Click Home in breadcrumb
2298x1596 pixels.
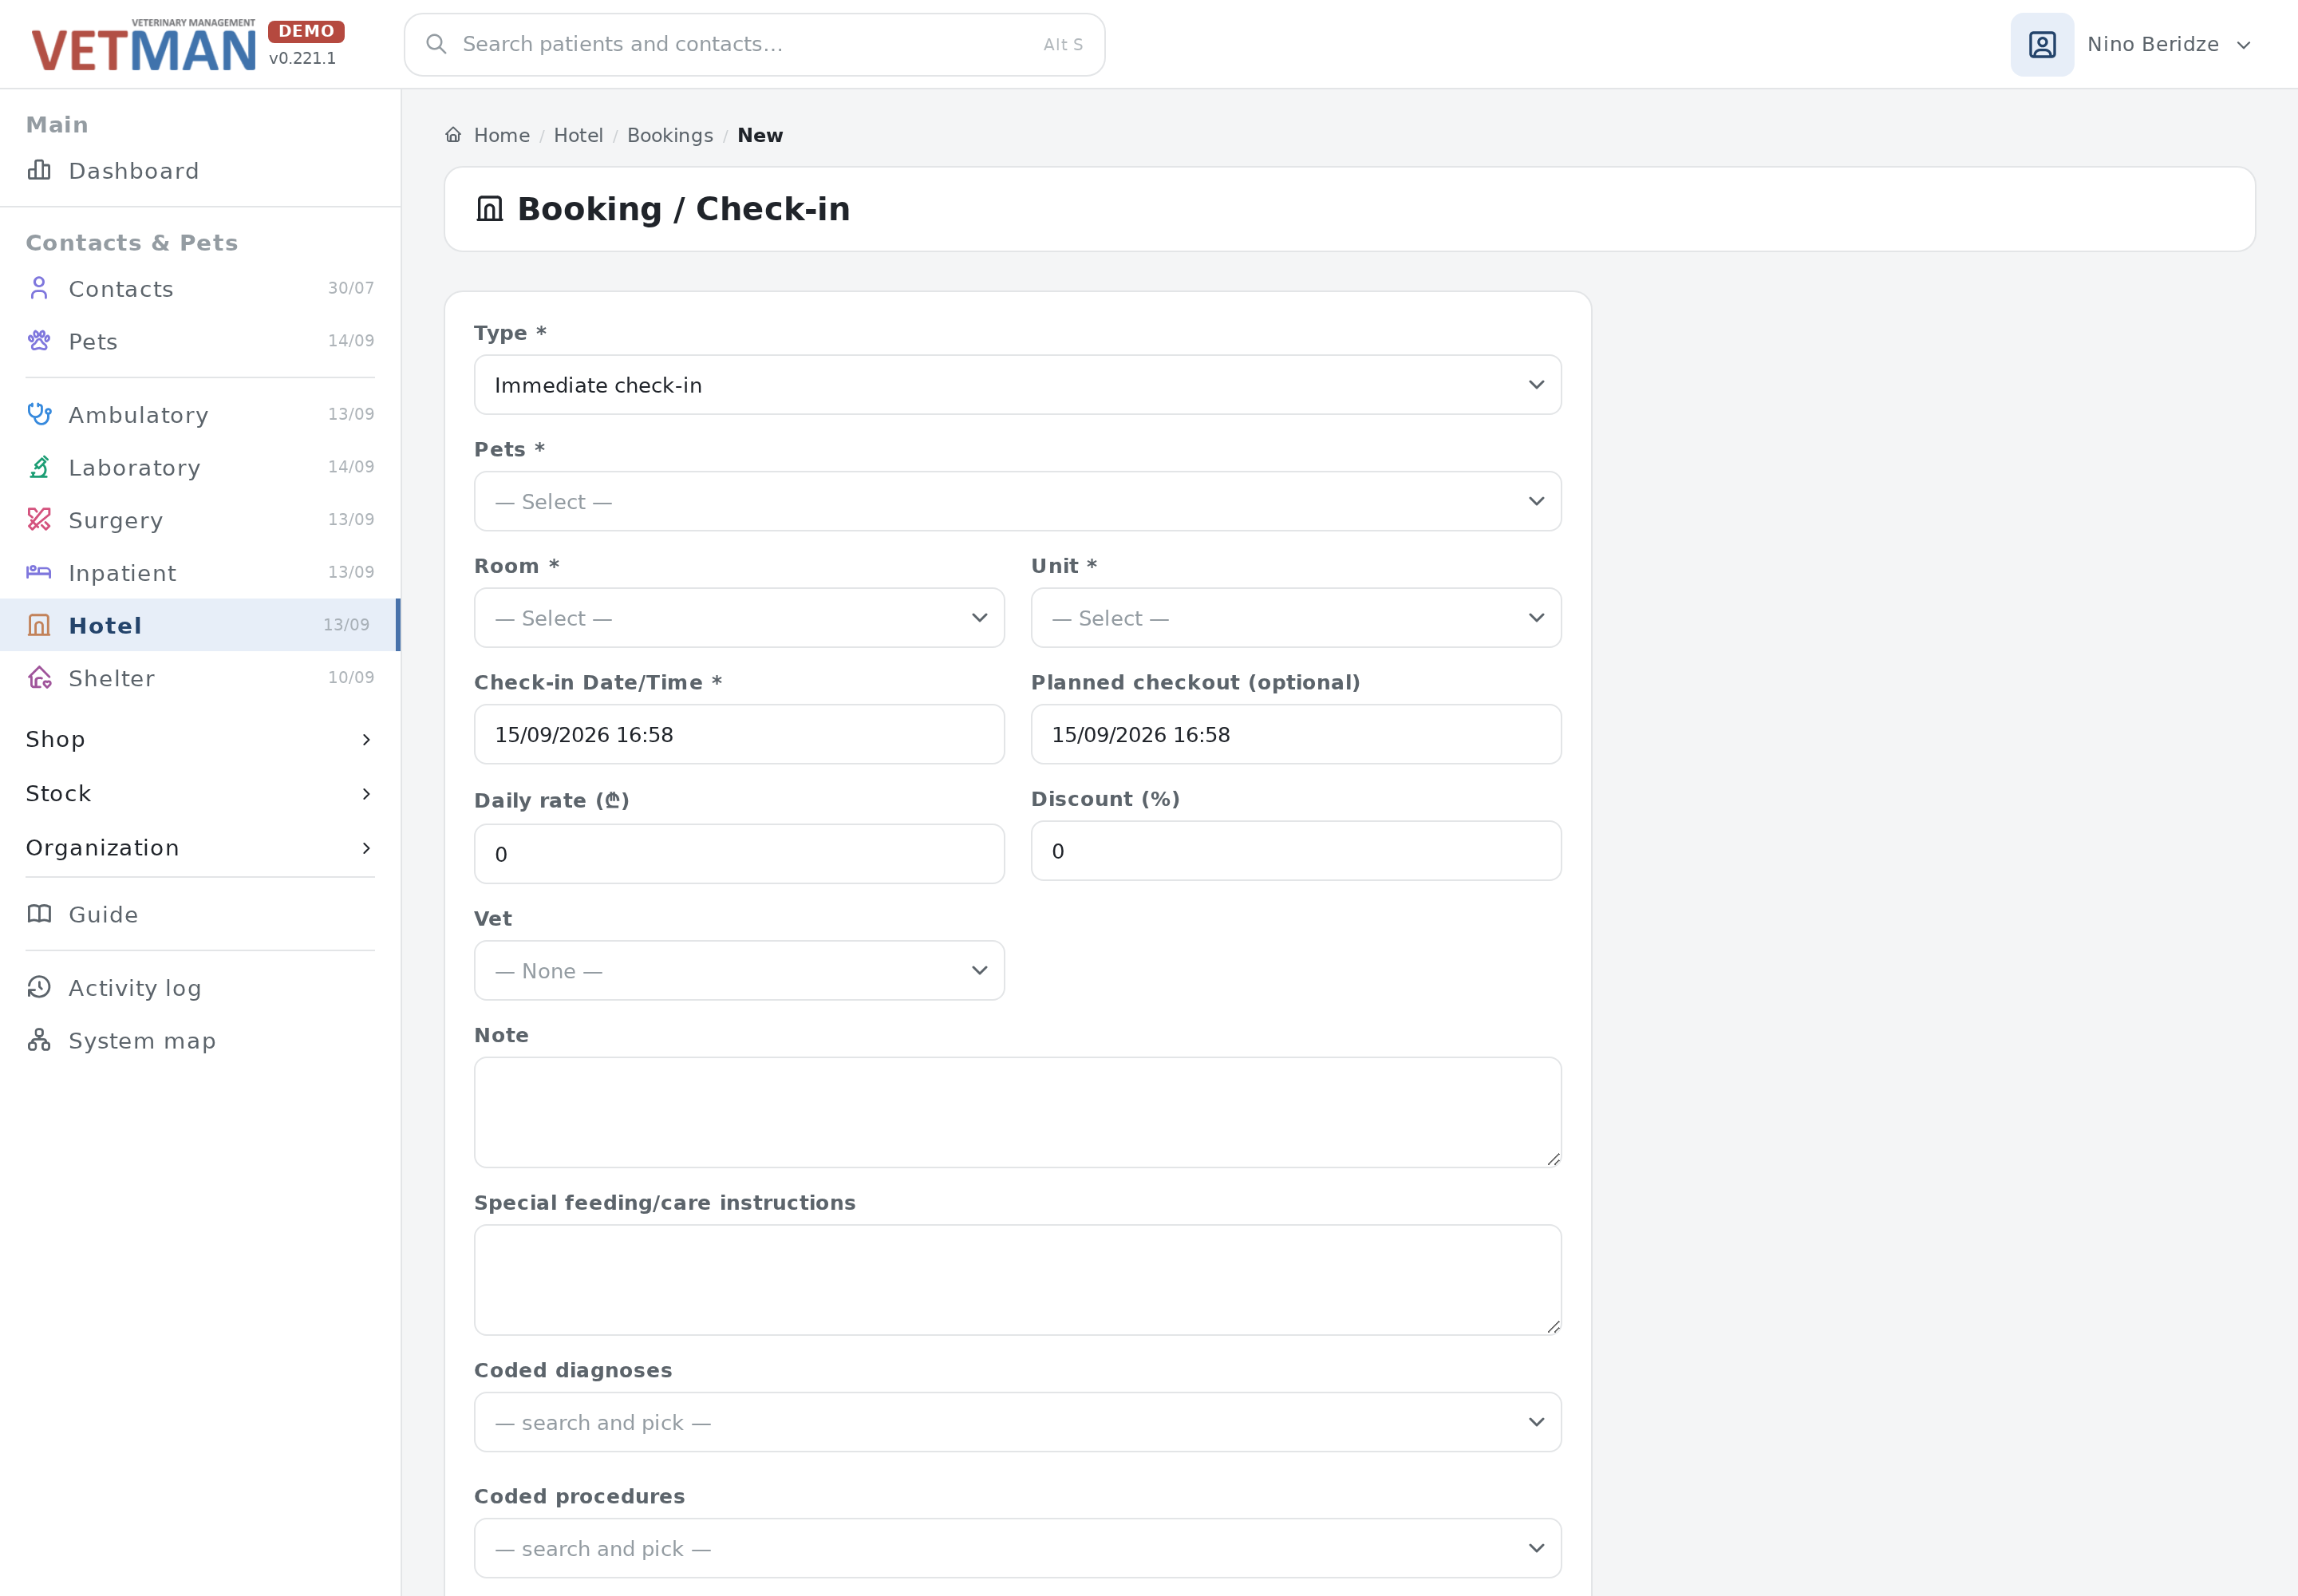pyautogui.click(x=501, y=135)
